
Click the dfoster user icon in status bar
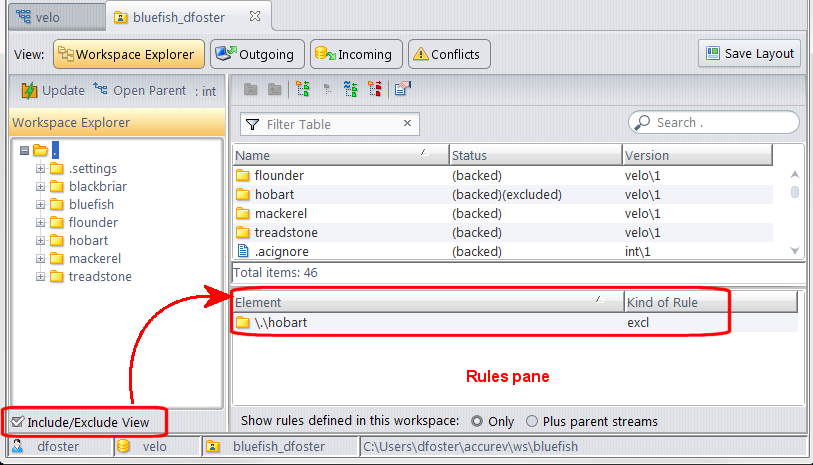[18, 446]
